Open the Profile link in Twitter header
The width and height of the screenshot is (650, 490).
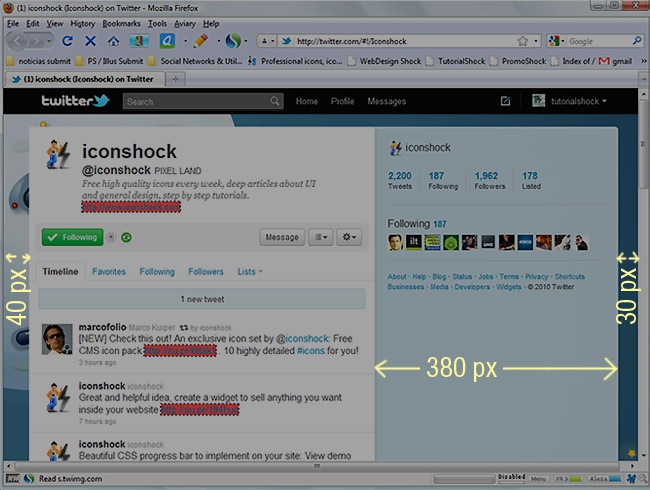(x=342, y=101)
